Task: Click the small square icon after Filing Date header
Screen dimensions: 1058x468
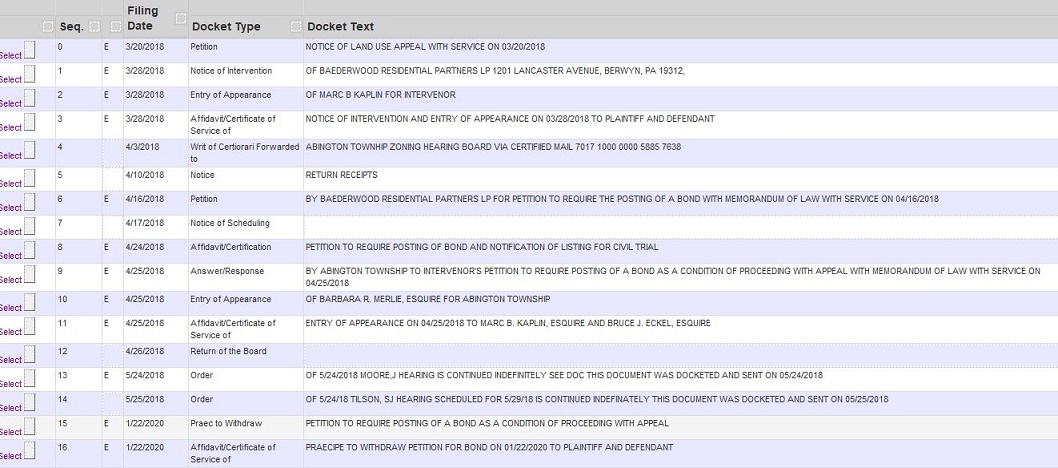Action: pos(181,18)
